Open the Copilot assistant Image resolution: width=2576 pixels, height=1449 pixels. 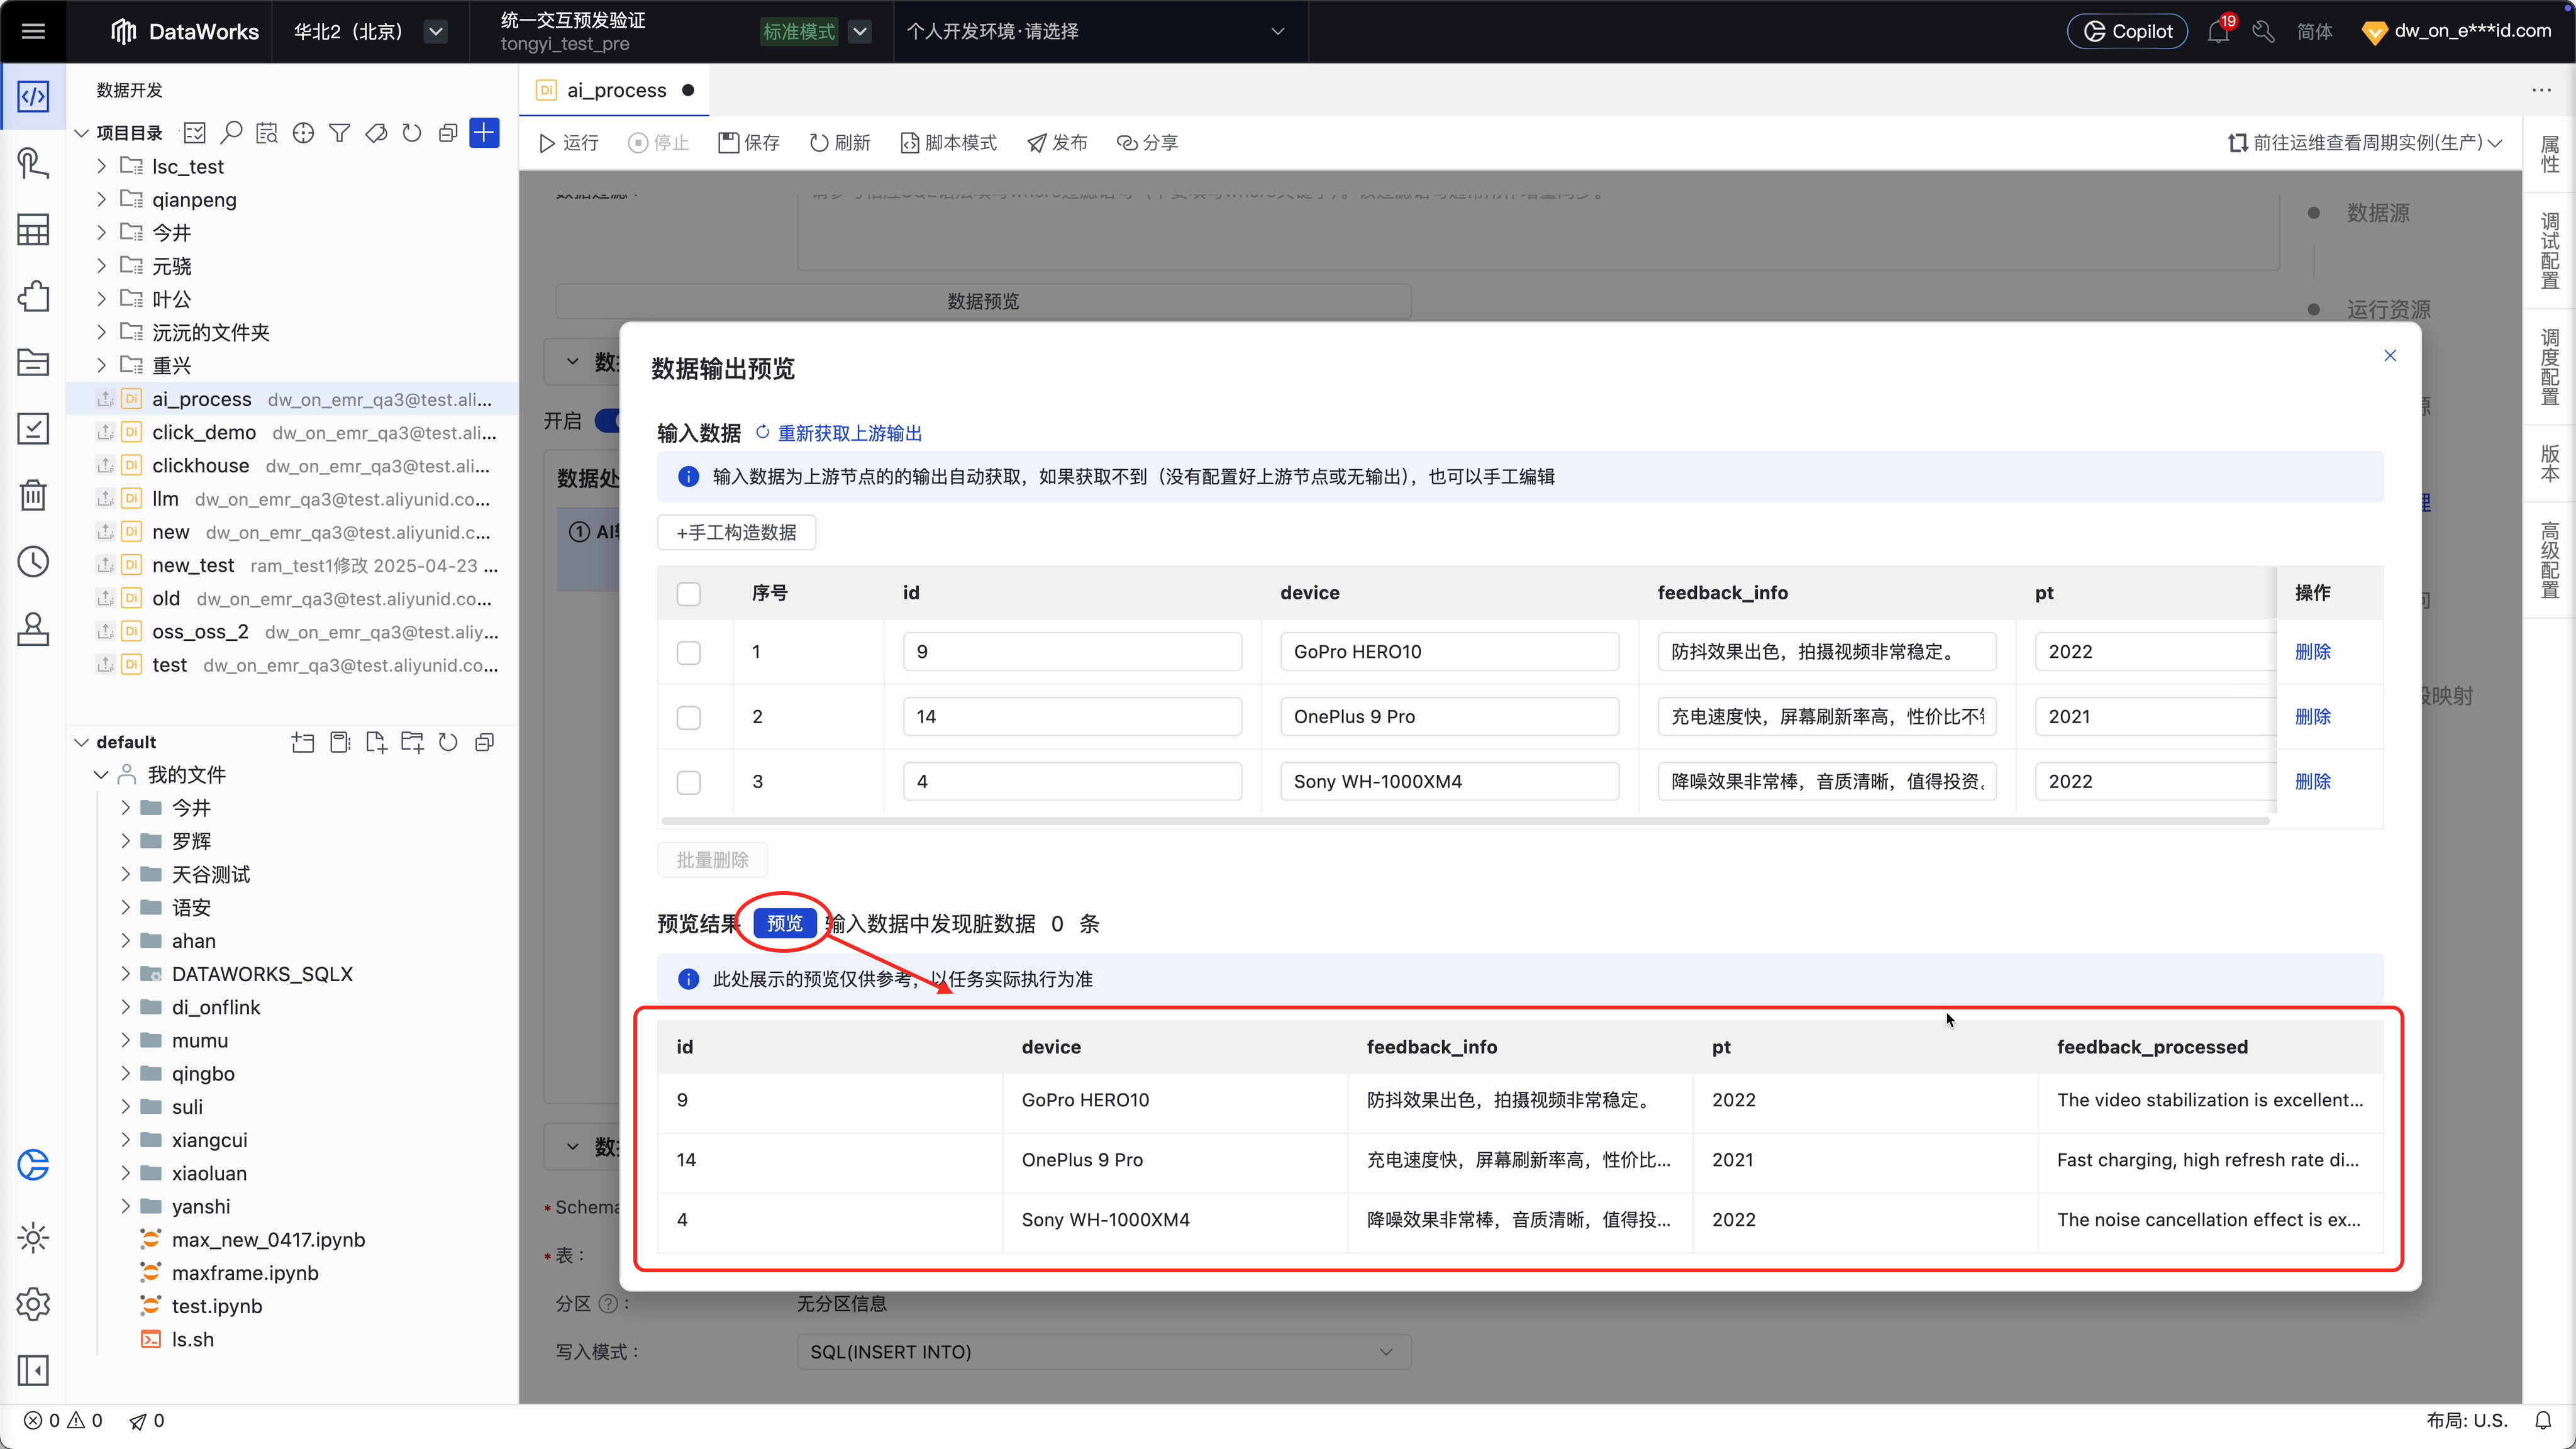click(x=2128, y=32)
